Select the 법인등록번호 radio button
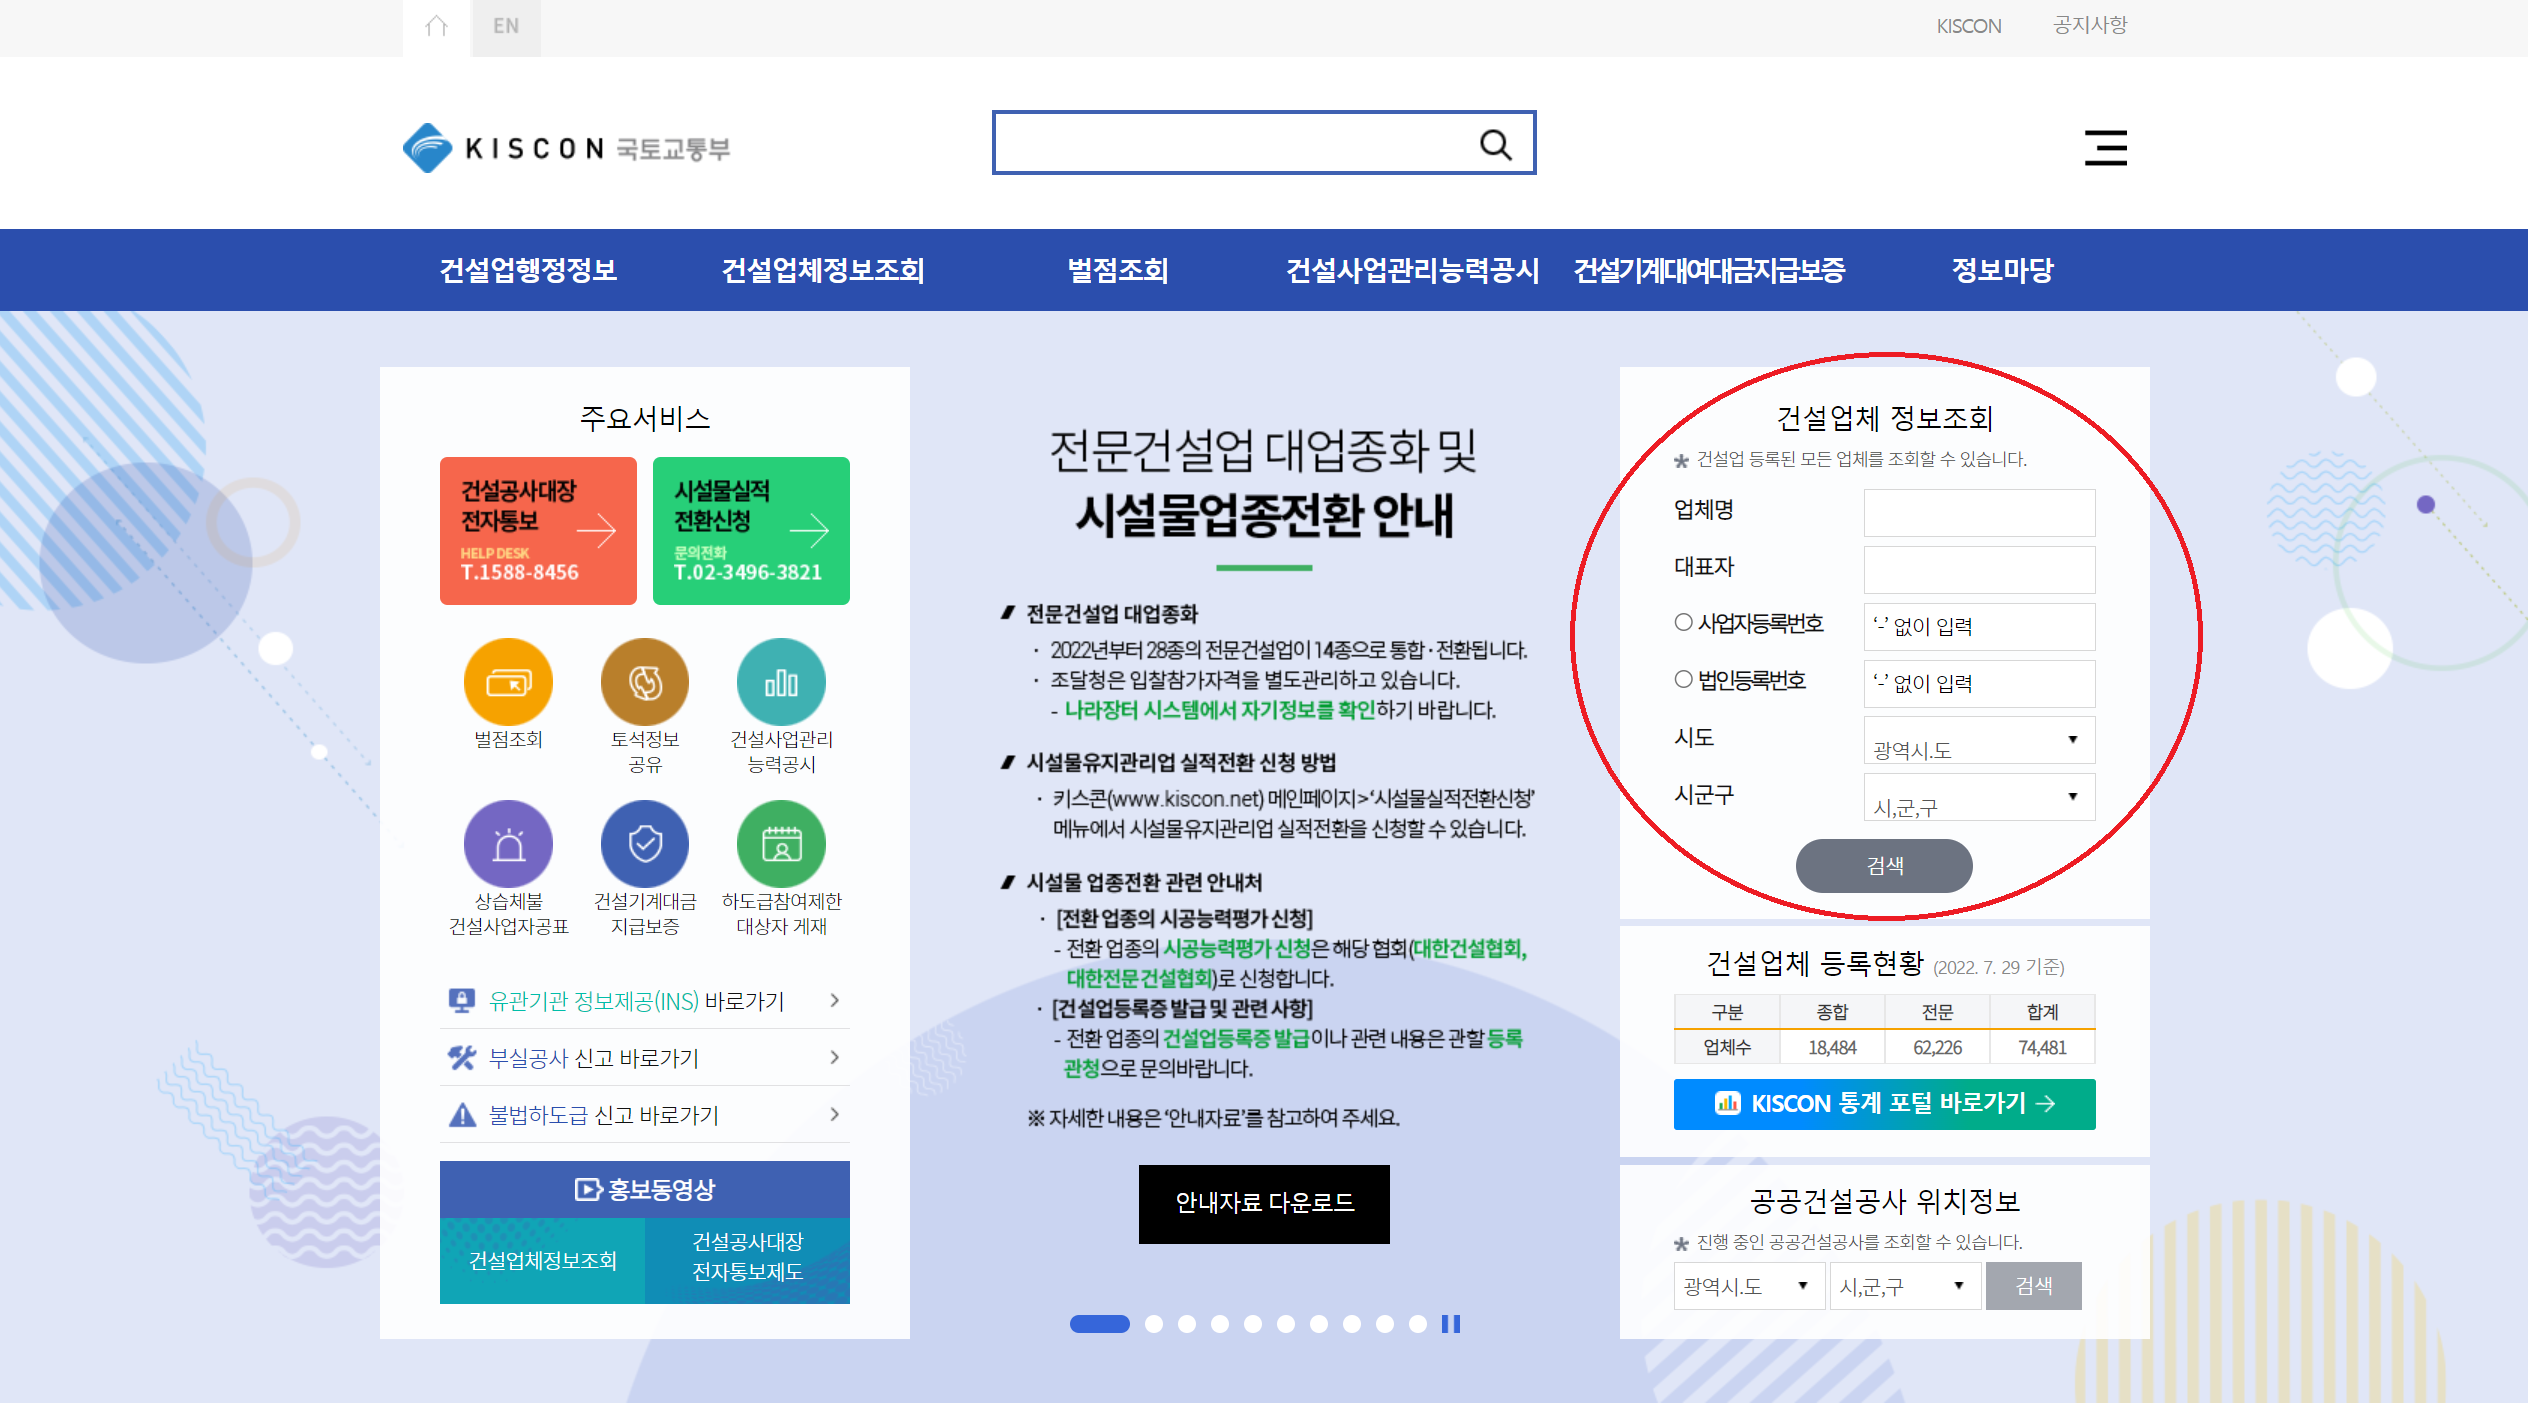This screenshot has height=1407, width=2528. click(1683, 679)
